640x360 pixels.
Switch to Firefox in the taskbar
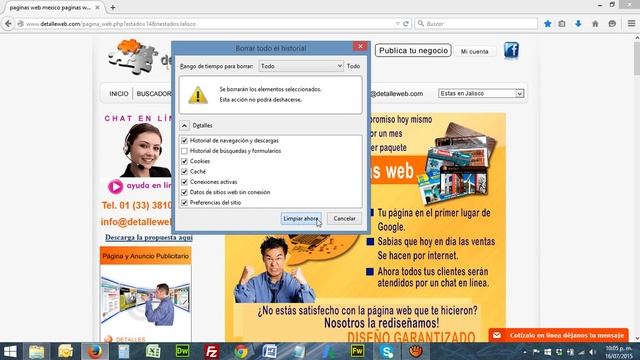[95, 351]
